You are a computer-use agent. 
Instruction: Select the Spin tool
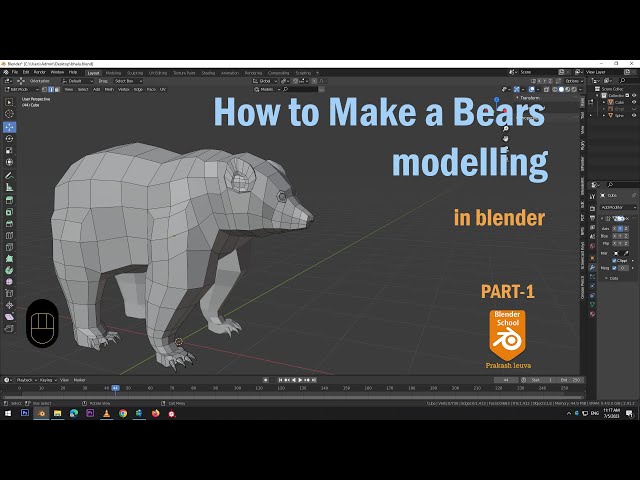point(9,270)
